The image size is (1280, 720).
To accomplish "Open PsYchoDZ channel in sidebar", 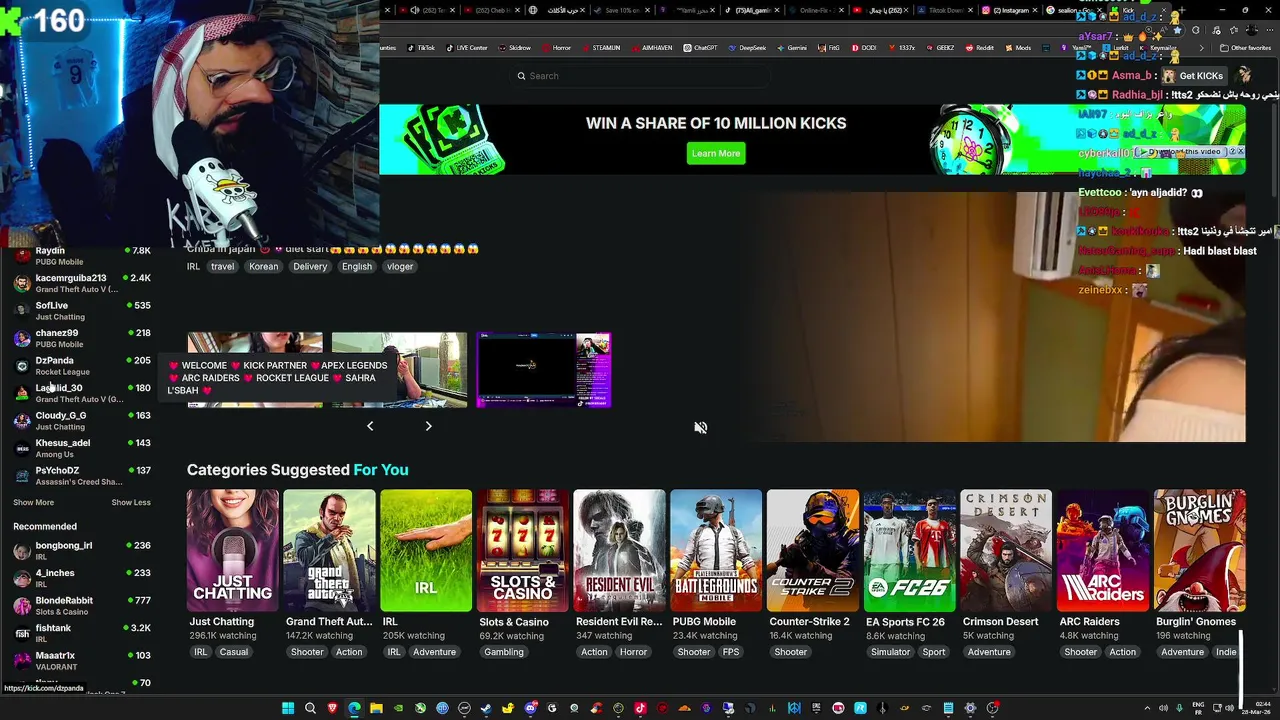I will point(82,476).
